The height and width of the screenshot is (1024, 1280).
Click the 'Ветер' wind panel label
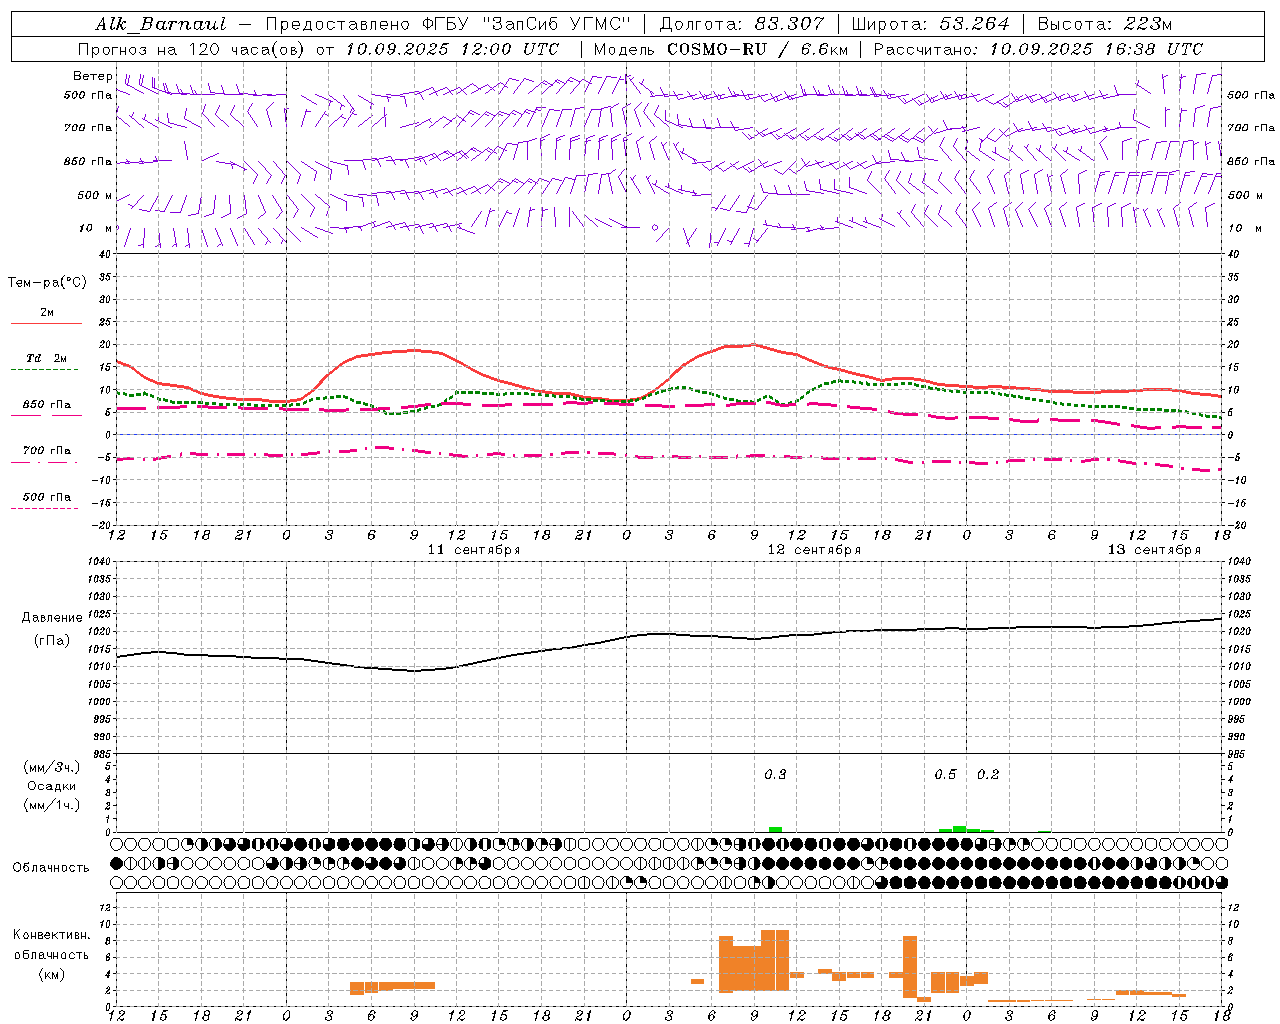(93, 76)
